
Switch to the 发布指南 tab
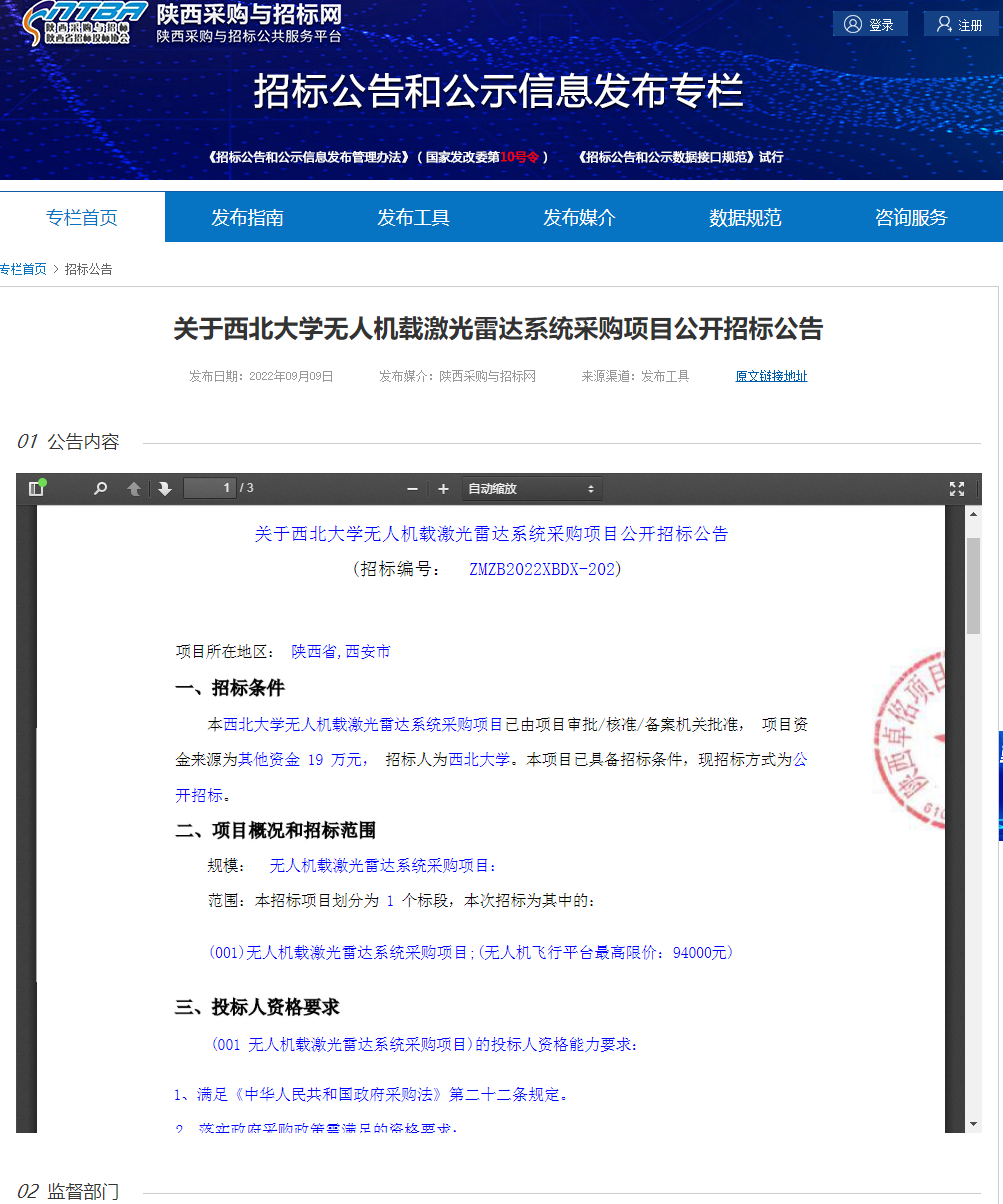[247, 218]
